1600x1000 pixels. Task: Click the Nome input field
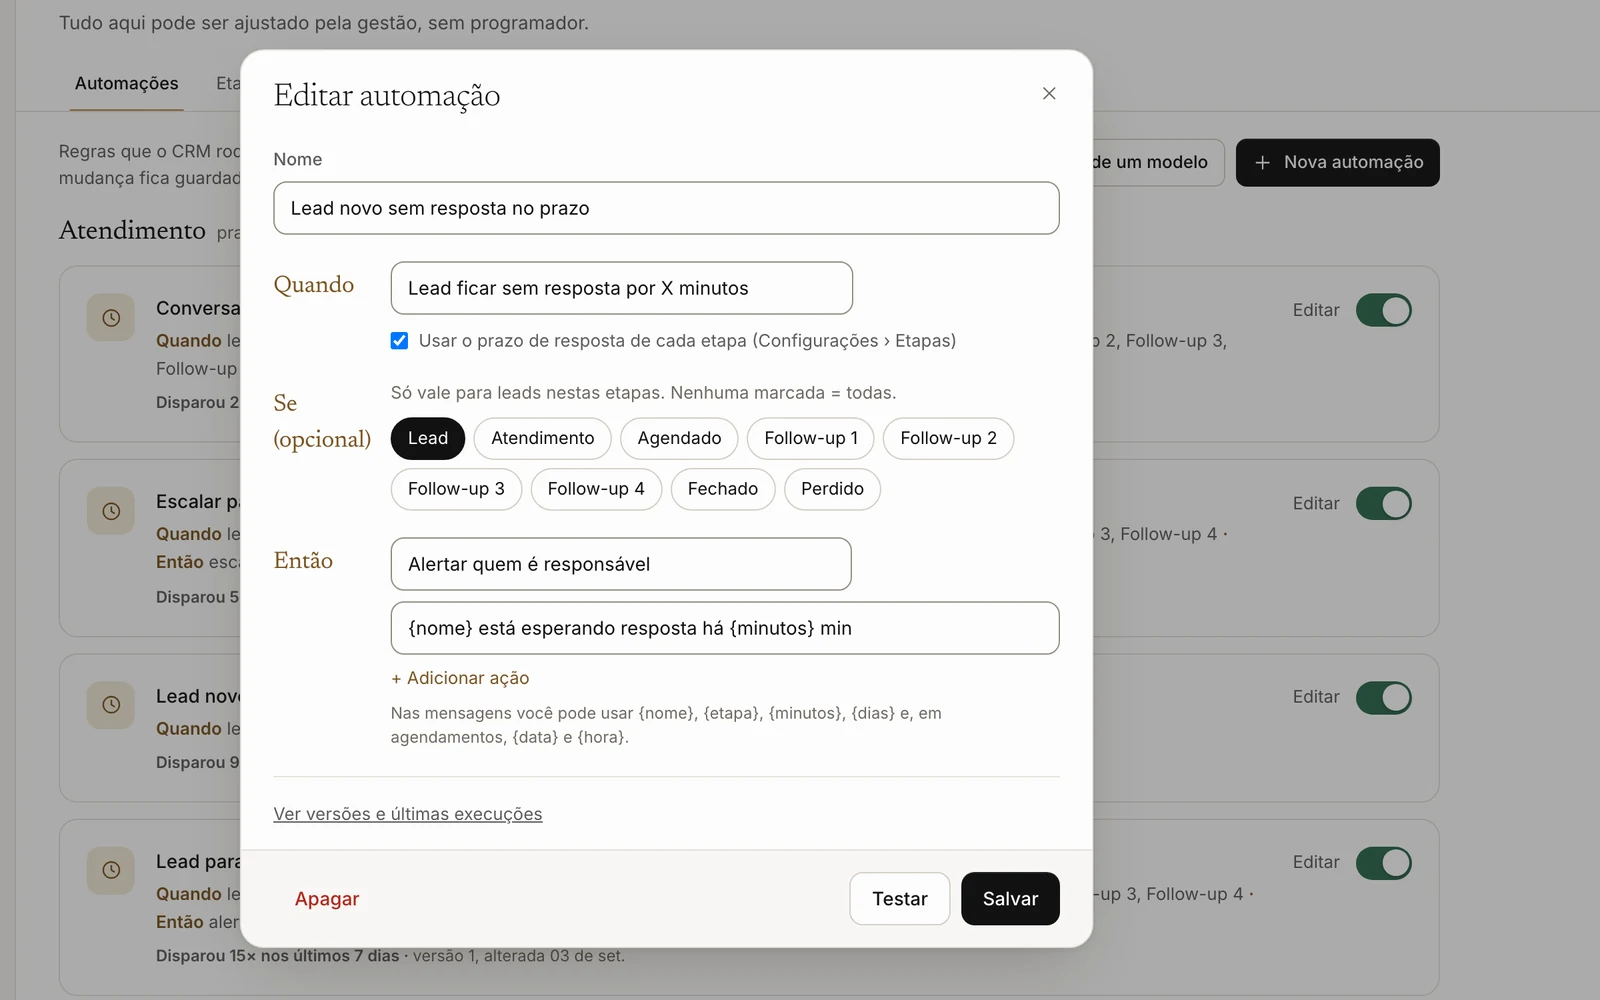666,208
